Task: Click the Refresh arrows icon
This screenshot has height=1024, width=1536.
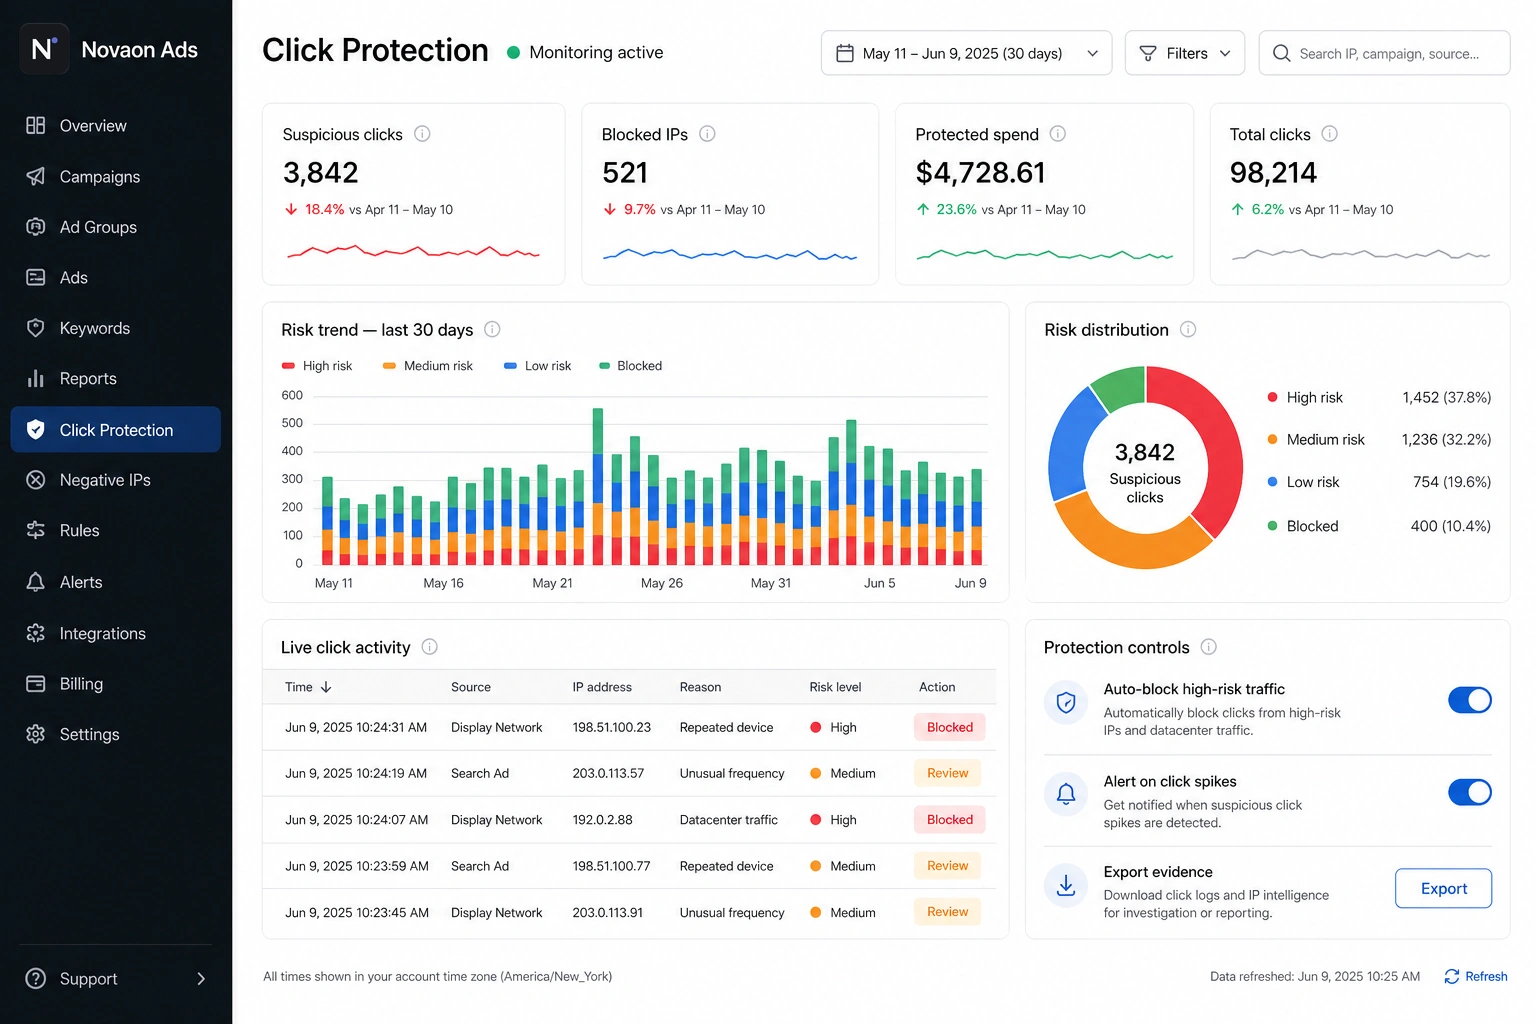Action: click(x=1452, y=977)
